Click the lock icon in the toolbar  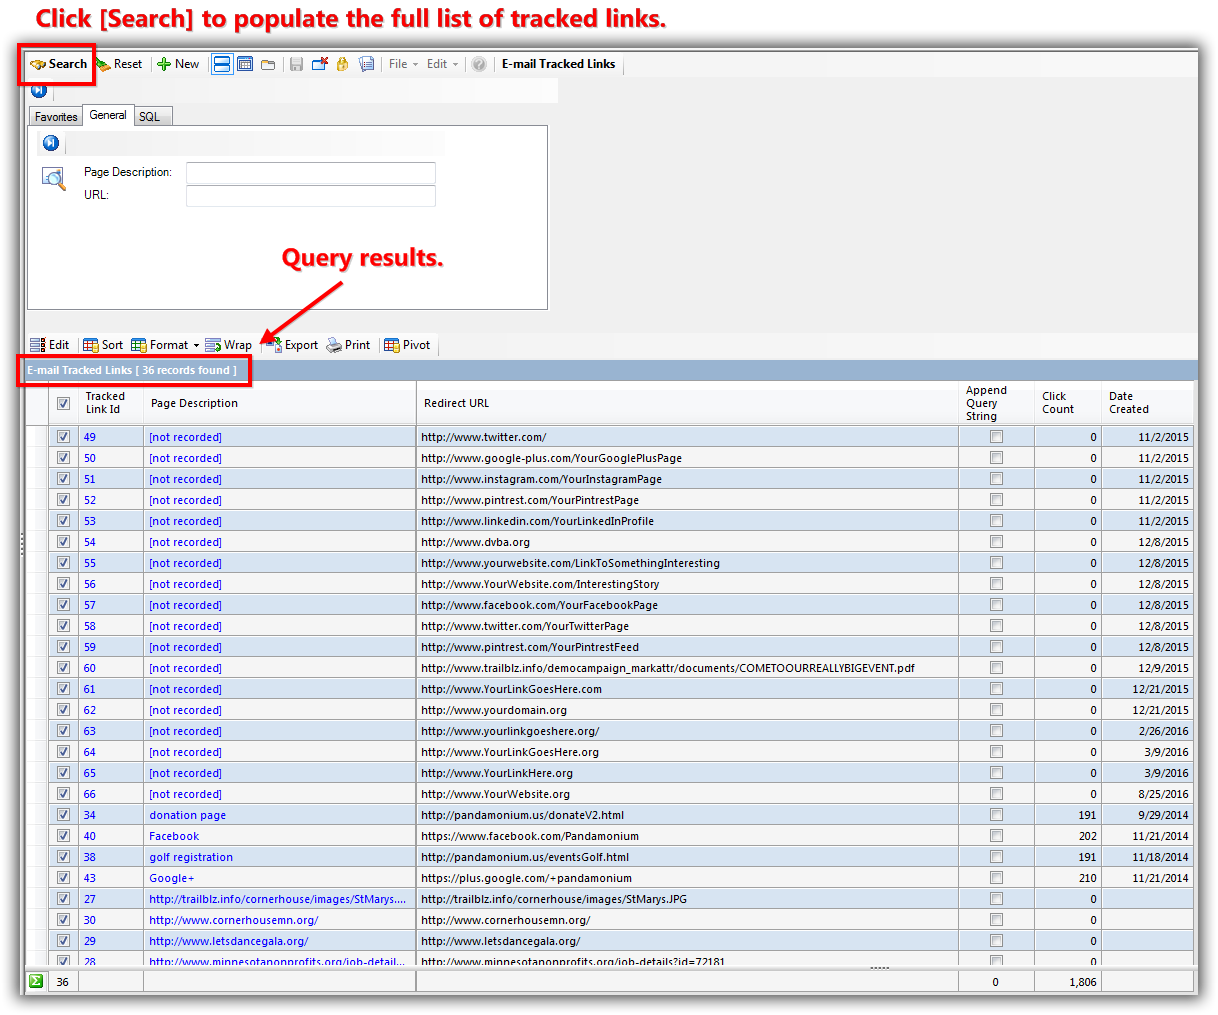(x=342, y=64)
